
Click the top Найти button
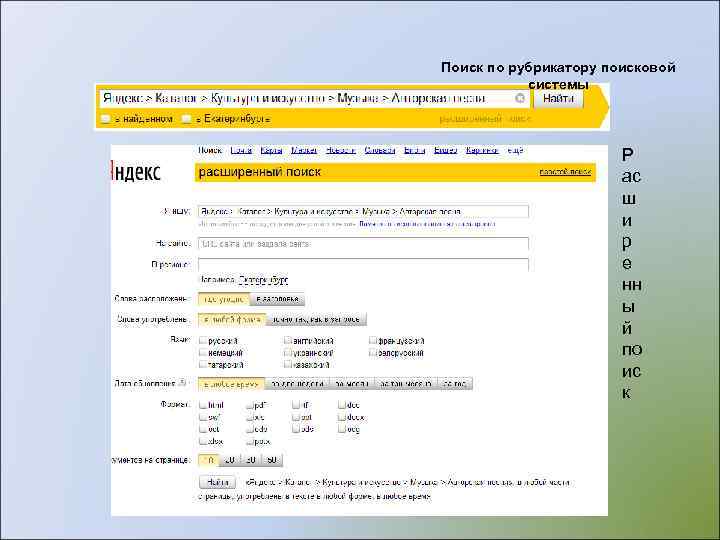558,98
